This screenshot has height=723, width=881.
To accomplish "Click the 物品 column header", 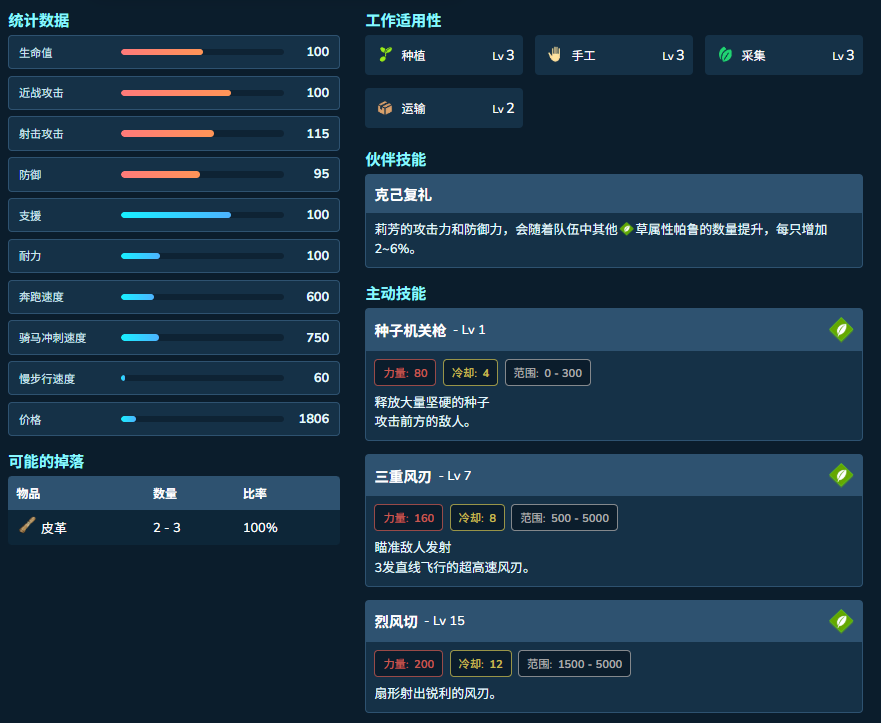I will 28,493.
